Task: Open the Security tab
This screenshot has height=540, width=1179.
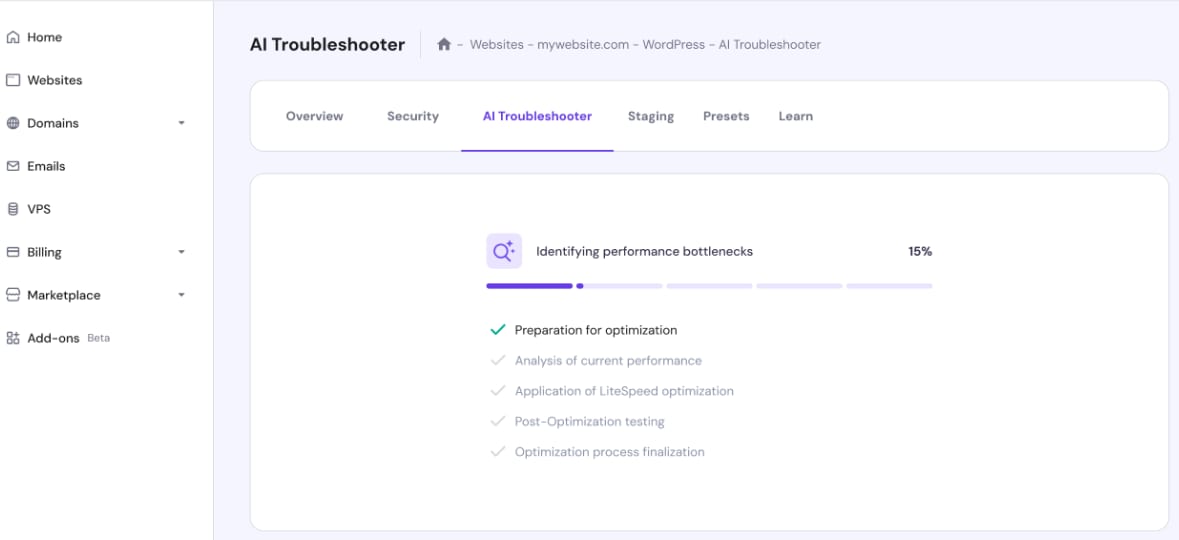Action: [x=413, y=117]
